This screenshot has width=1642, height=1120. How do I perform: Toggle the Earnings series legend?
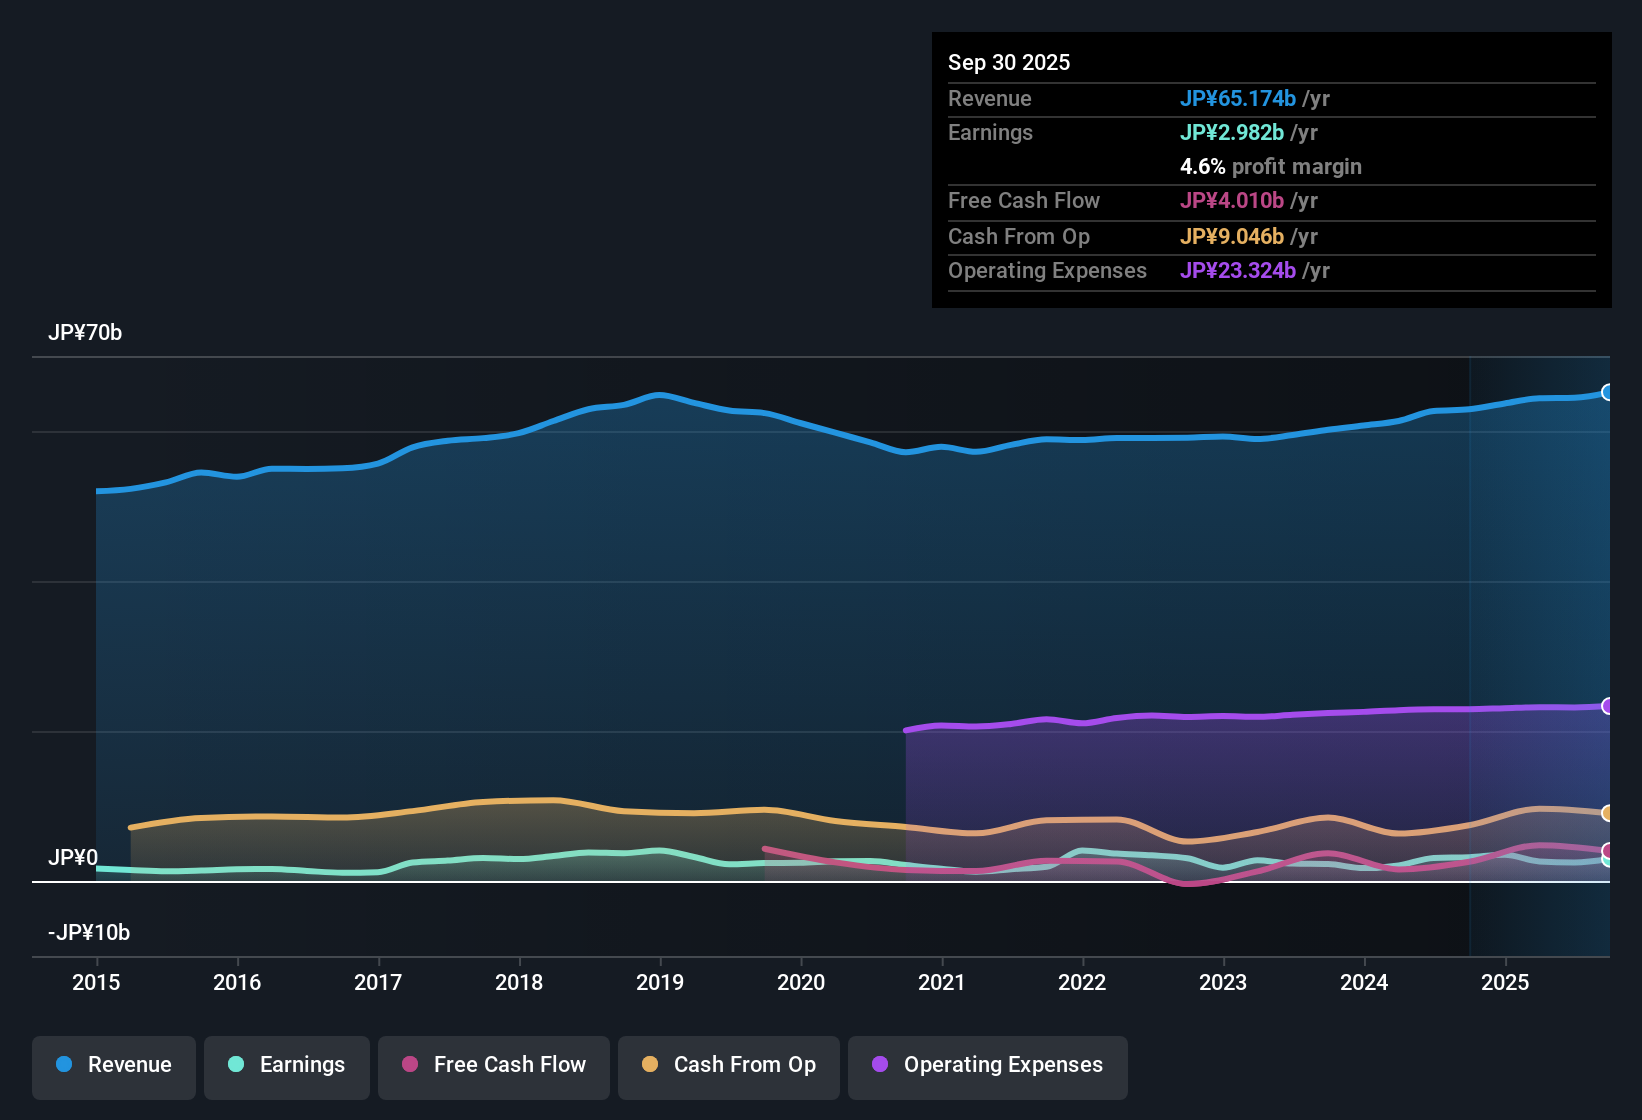287,1065
